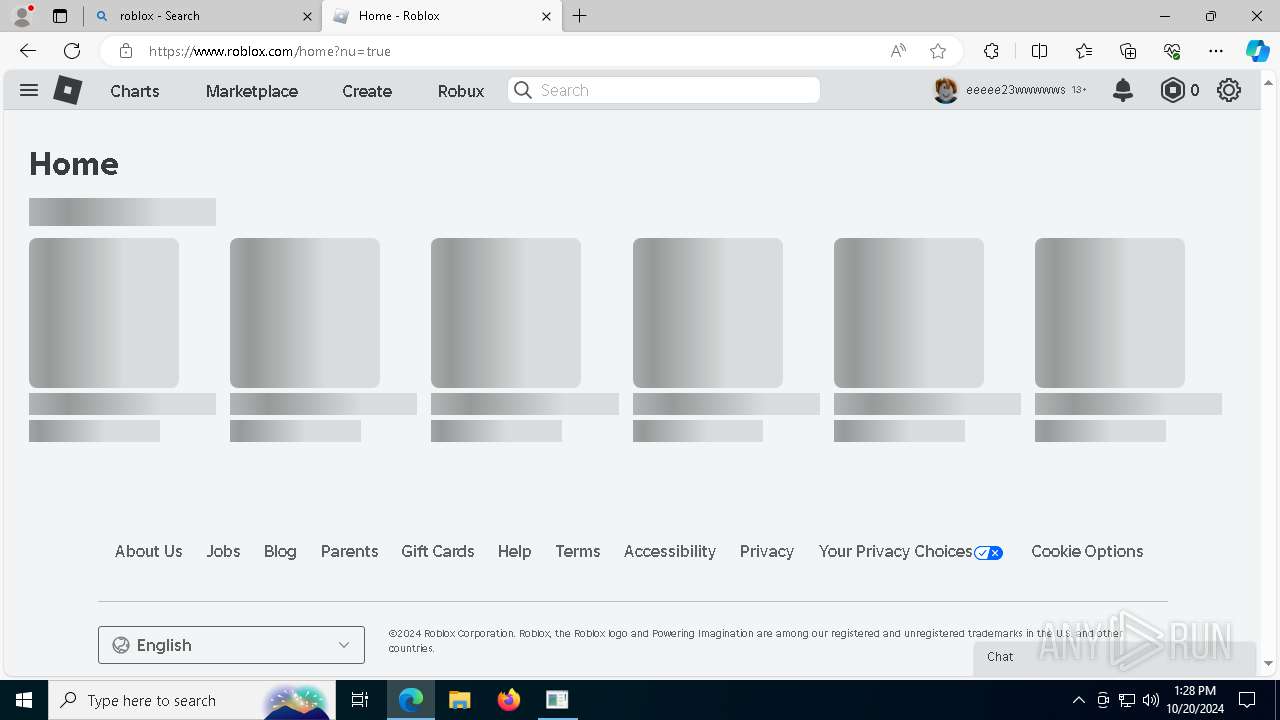Open Read aloud in address bar
This screenshot has height=720, width=1280.
point(898,51)
